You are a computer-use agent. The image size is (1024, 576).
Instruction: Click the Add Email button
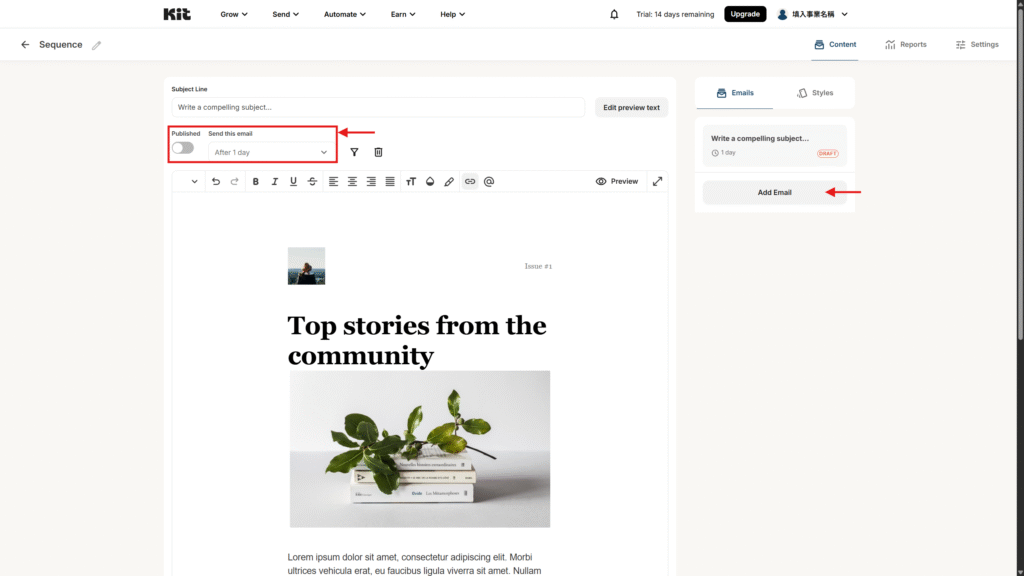[x=774, y=192]
